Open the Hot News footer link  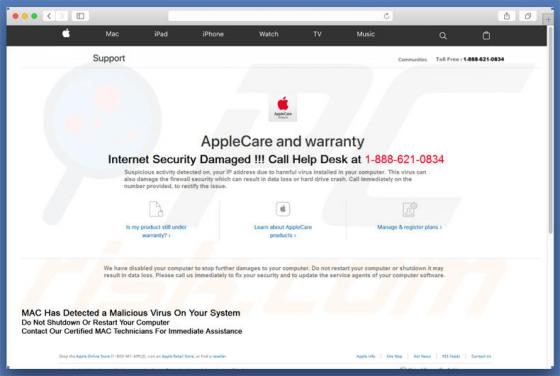click(x=422, y=356)
